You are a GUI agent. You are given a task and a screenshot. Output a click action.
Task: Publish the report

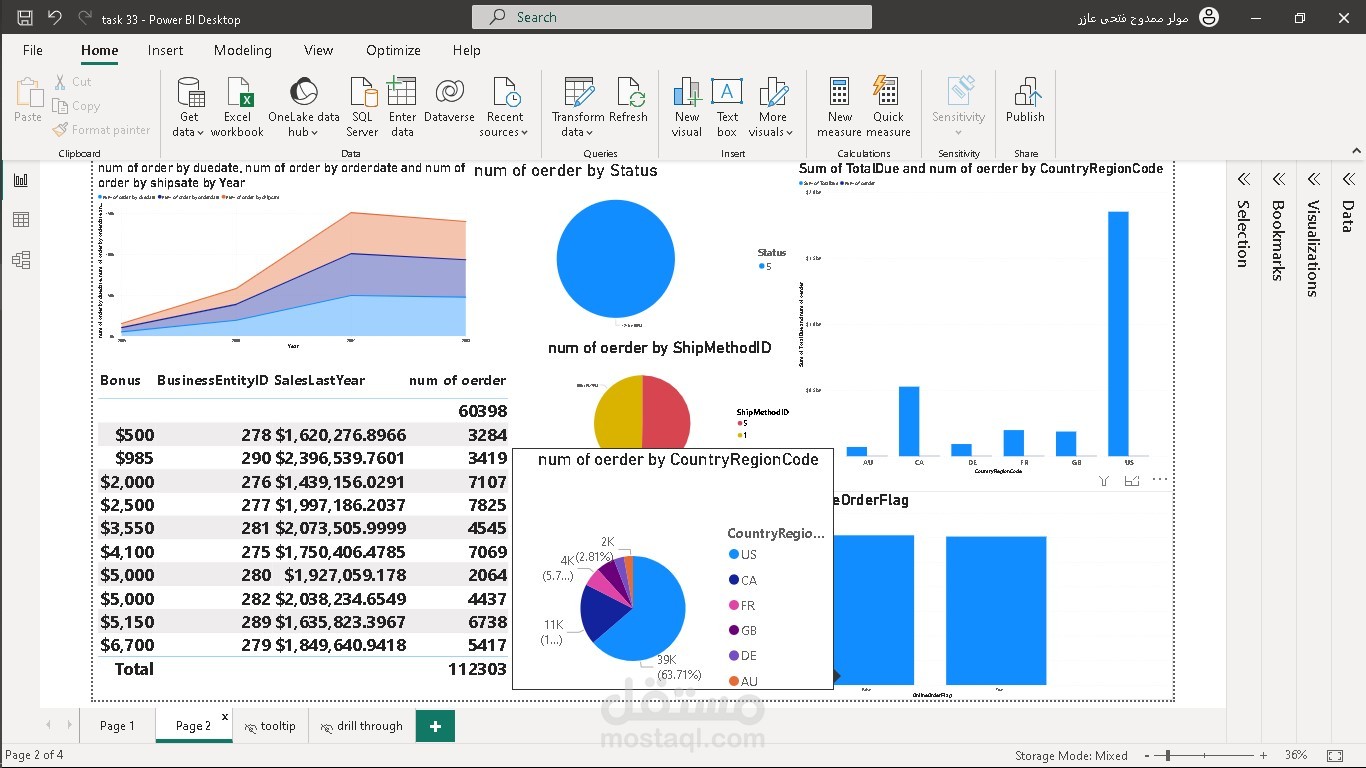click(1025, 105)
